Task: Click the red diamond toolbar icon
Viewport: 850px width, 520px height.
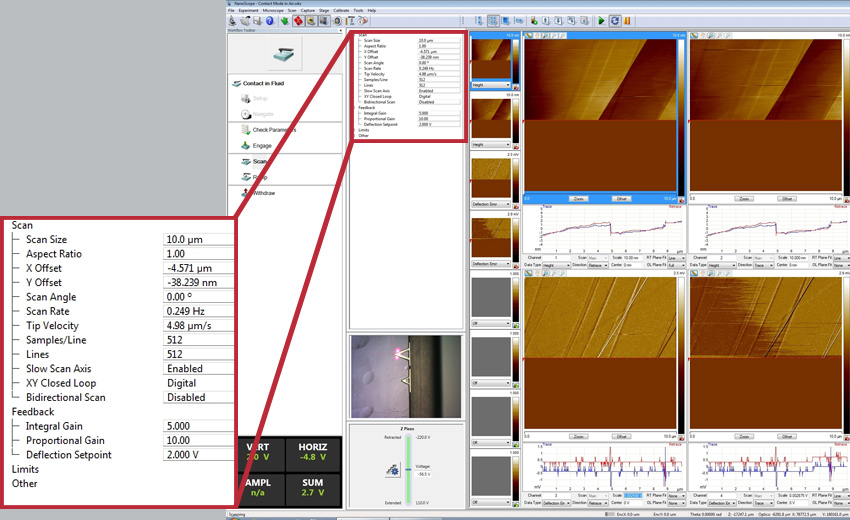Action: point(298,21)
